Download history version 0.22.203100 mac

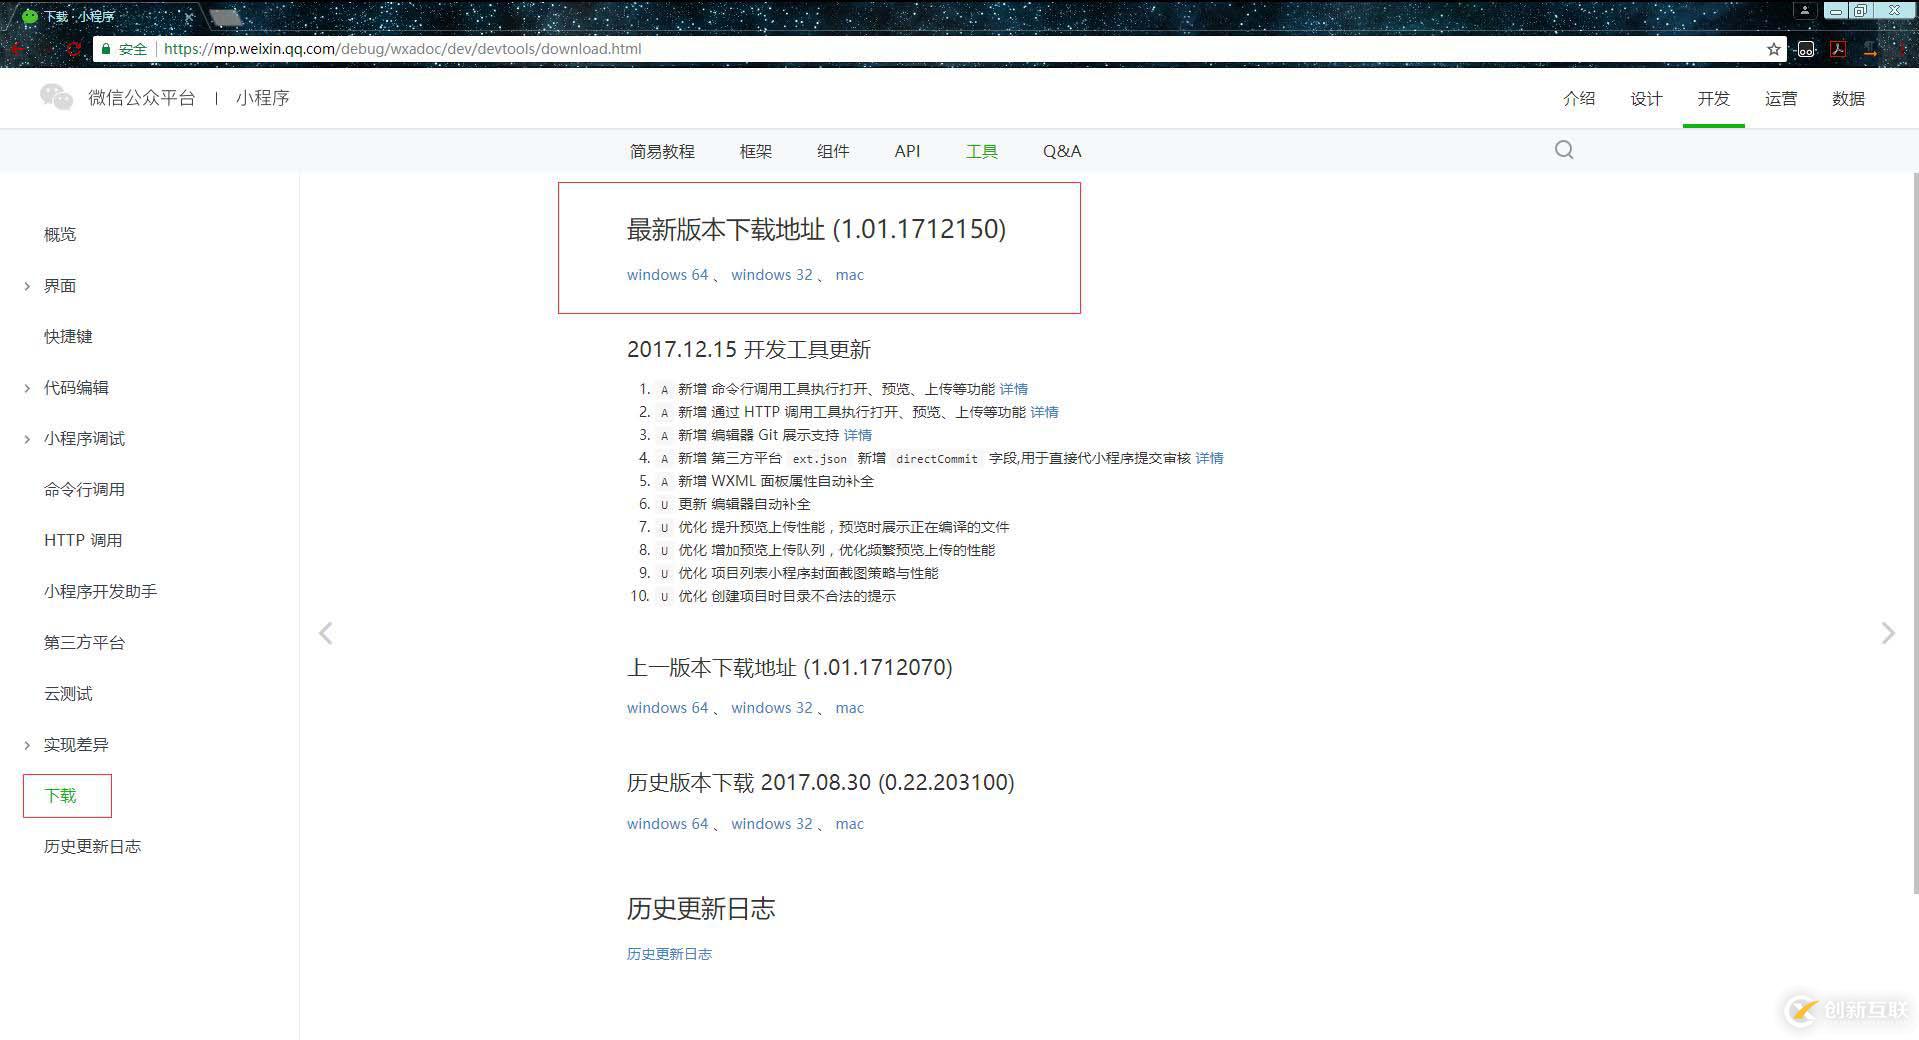coord(849,824)
